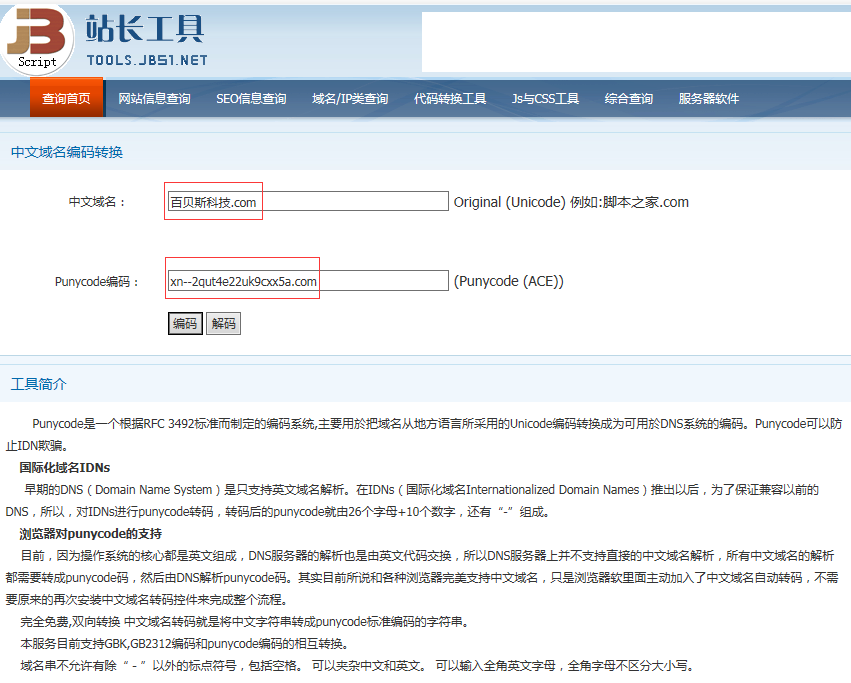Screen dimensions: 851x683
Task: Click into the Punycode编码 text field
Action: (x=308, y=281)
